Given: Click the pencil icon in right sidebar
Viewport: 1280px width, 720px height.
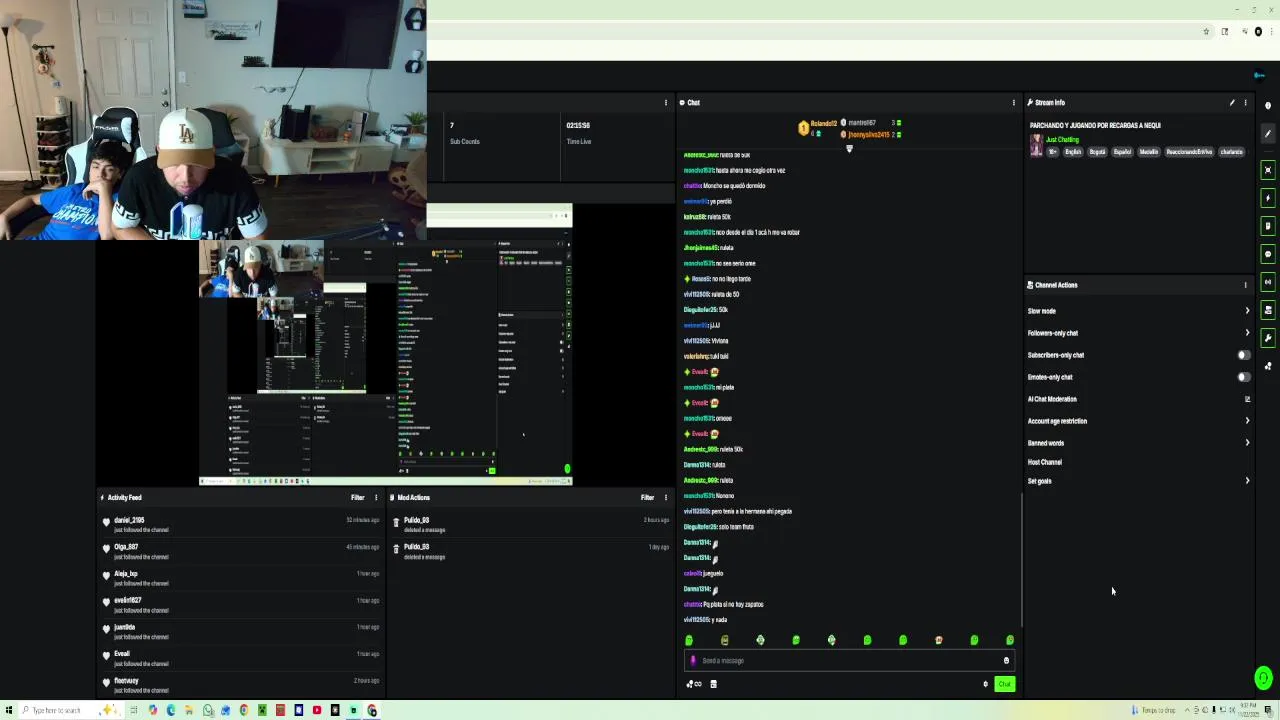Looking at the screenshot, I should pos(1268,133).
